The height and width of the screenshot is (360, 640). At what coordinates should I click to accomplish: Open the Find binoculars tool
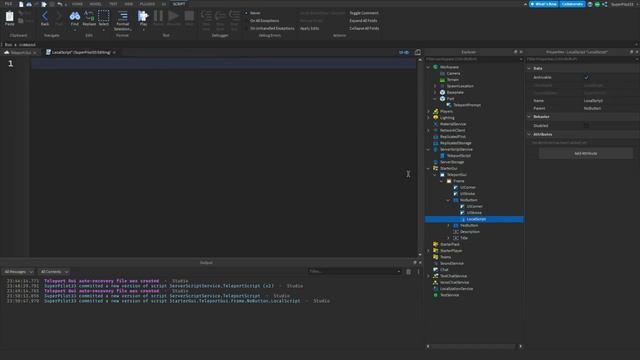click(75, 17)
